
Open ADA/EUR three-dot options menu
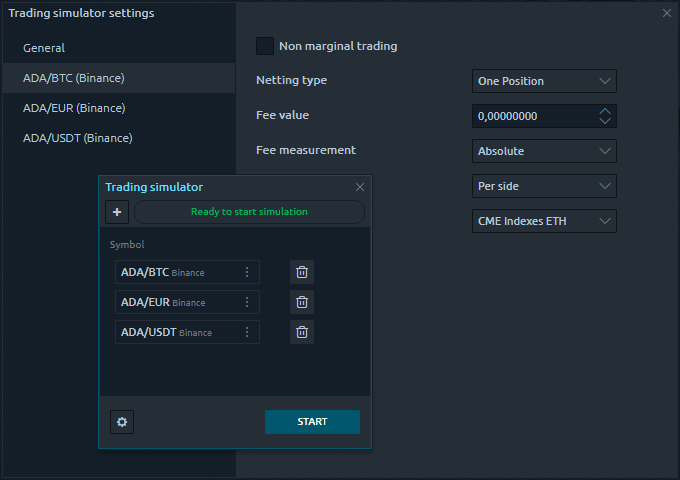tap(247, 302)
